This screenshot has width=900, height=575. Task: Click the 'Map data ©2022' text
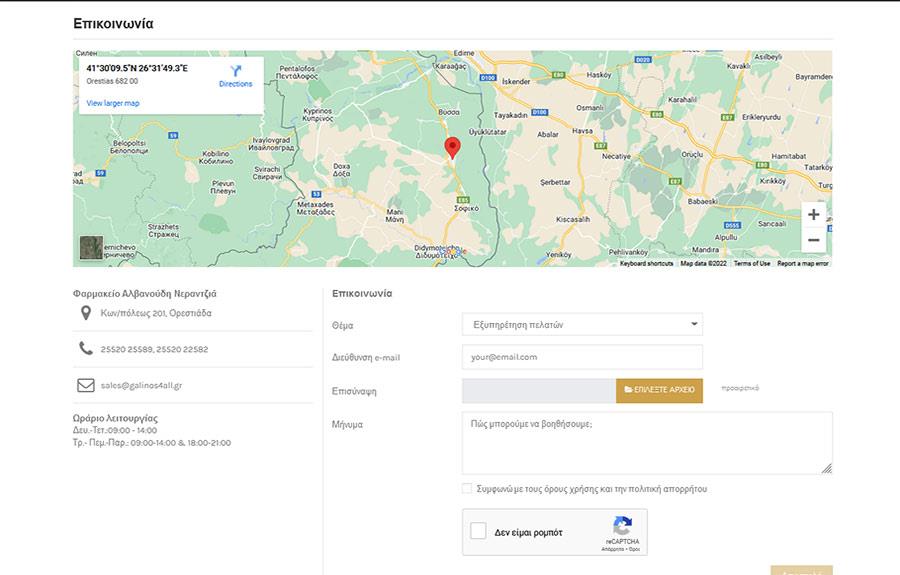[703, 263]
